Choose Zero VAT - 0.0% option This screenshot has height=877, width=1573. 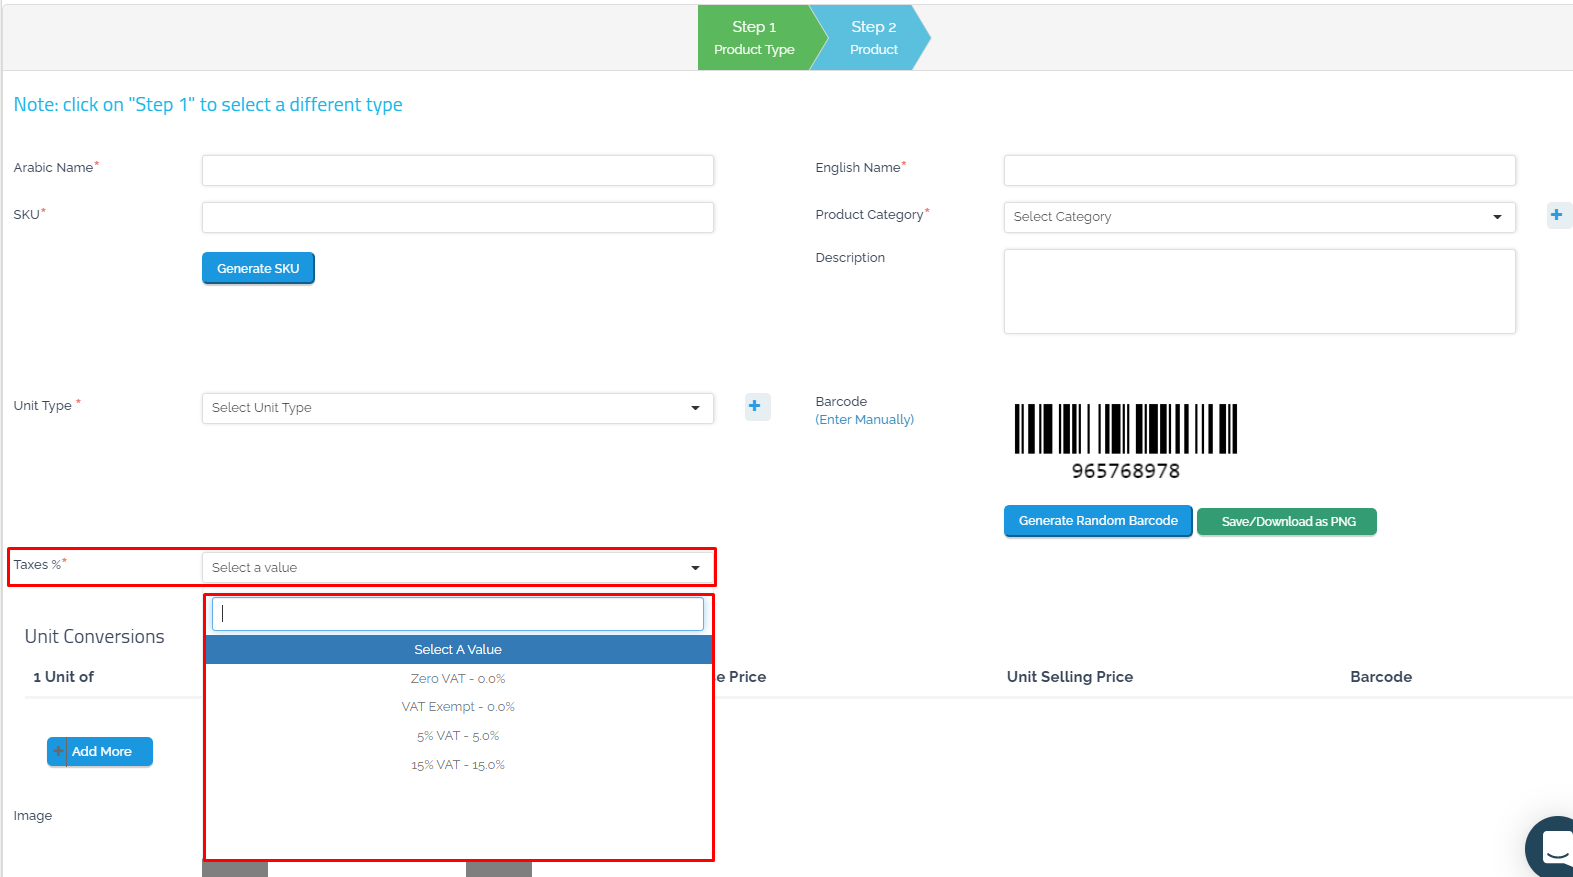coord(458,679)
